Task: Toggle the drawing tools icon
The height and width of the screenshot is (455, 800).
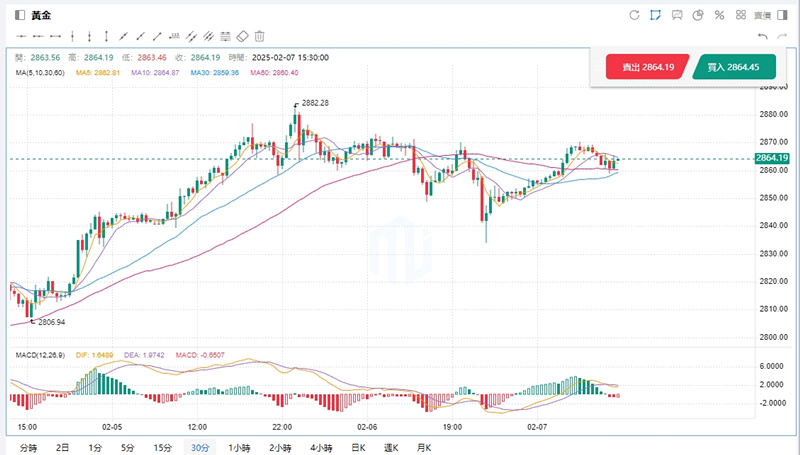Action: click(655, 15)
